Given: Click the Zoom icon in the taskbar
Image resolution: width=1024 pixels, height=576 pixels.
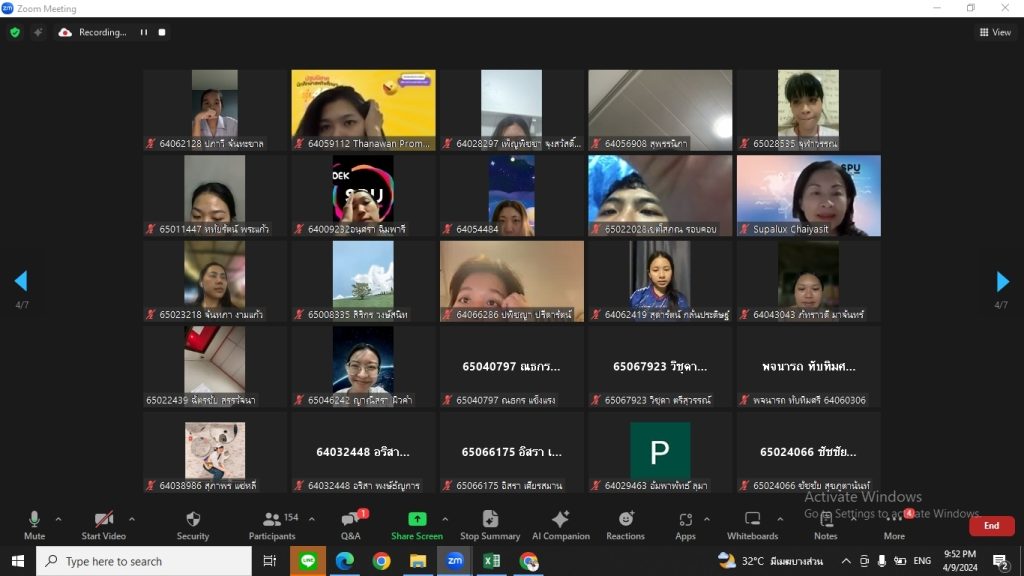Looking at the screenshot, I should [455, 561].
